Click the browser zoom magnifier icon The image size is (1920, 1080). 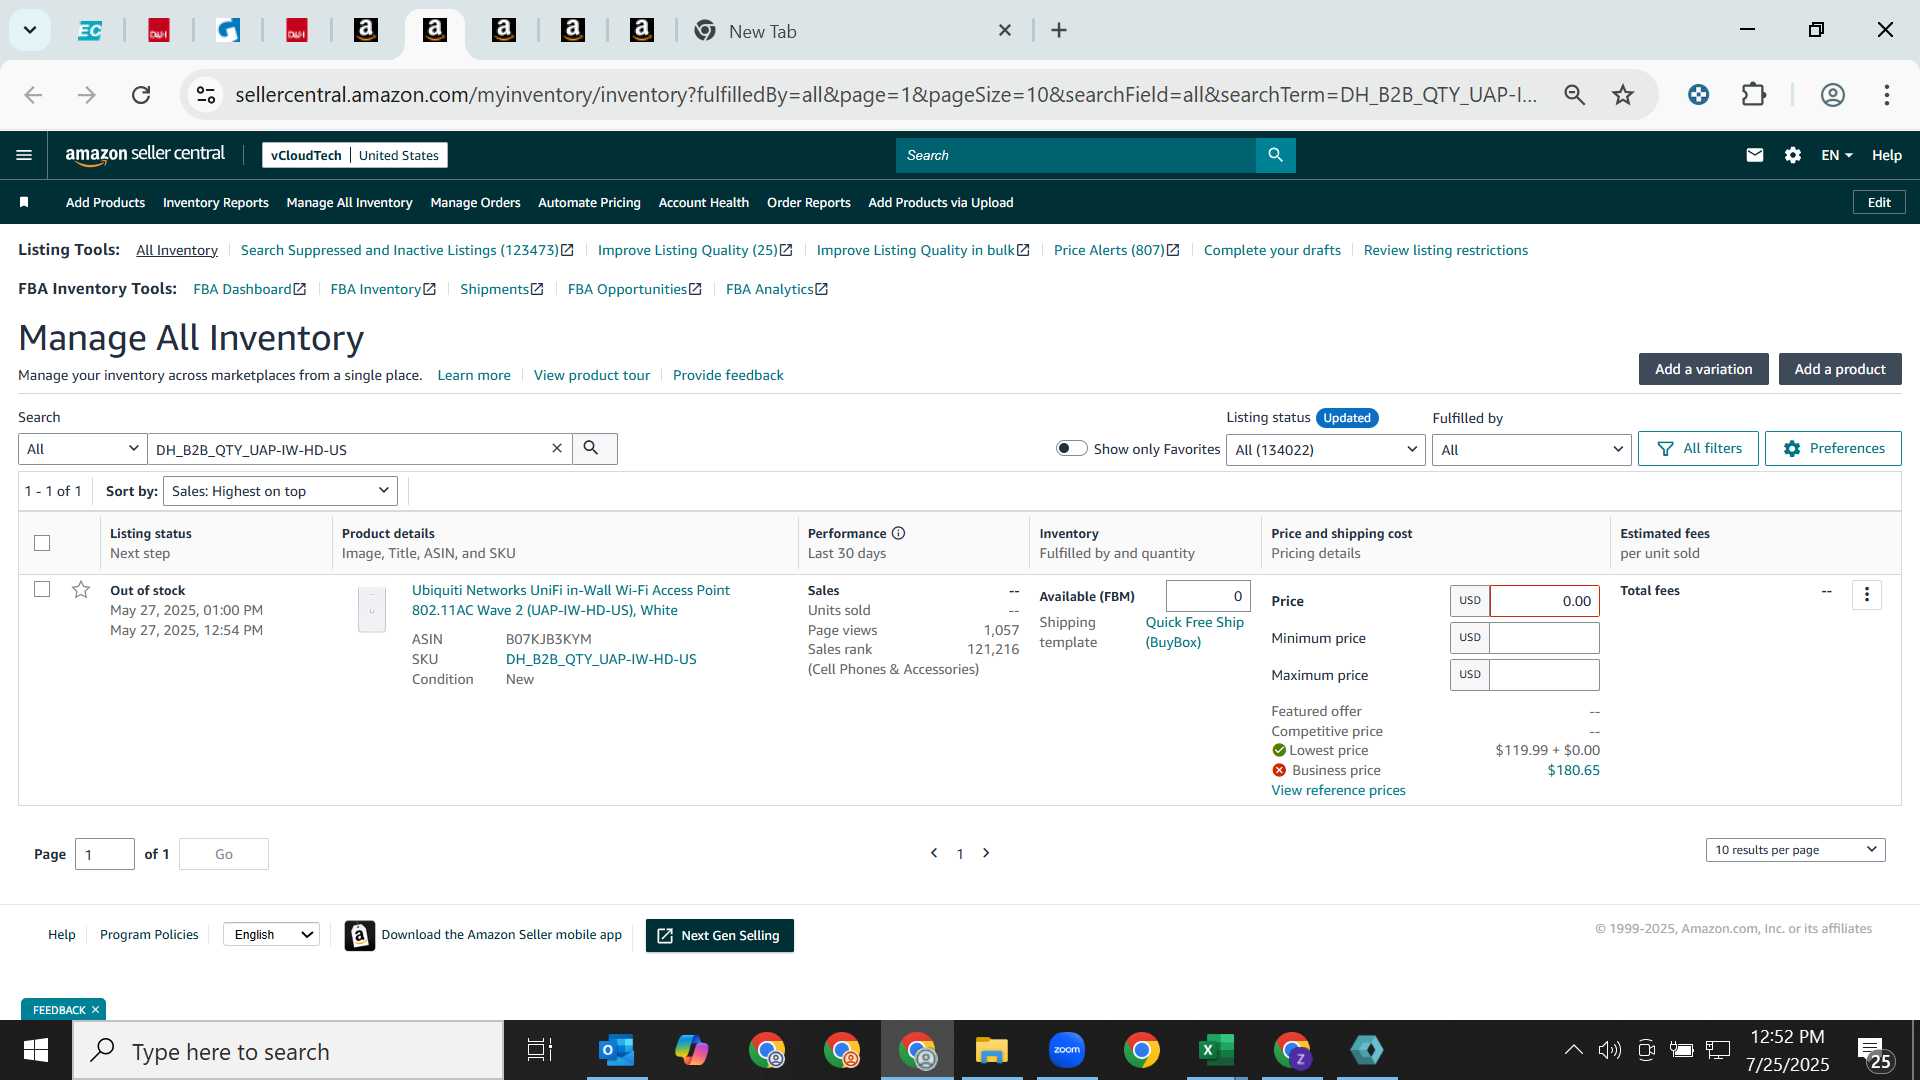click(x=1574, y=95)
